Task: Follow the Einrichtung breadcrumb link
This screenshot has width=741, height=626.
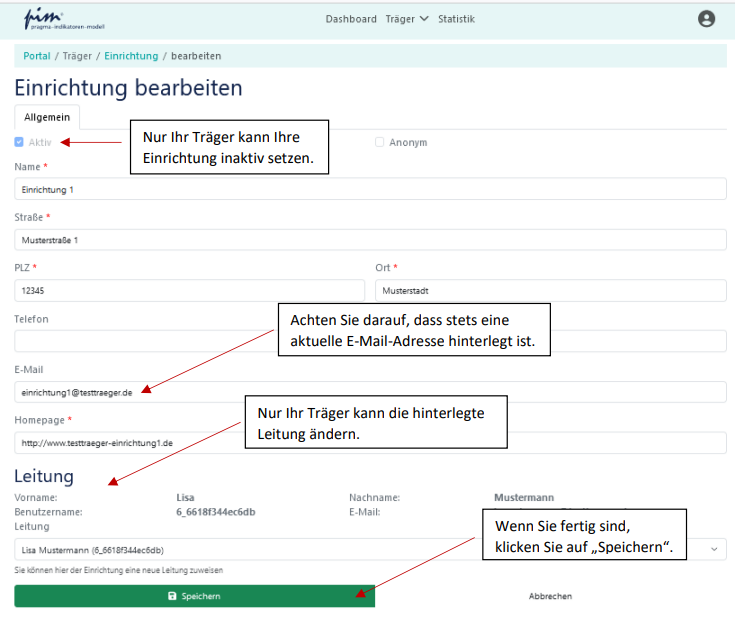Action: (x=131, y=56)
